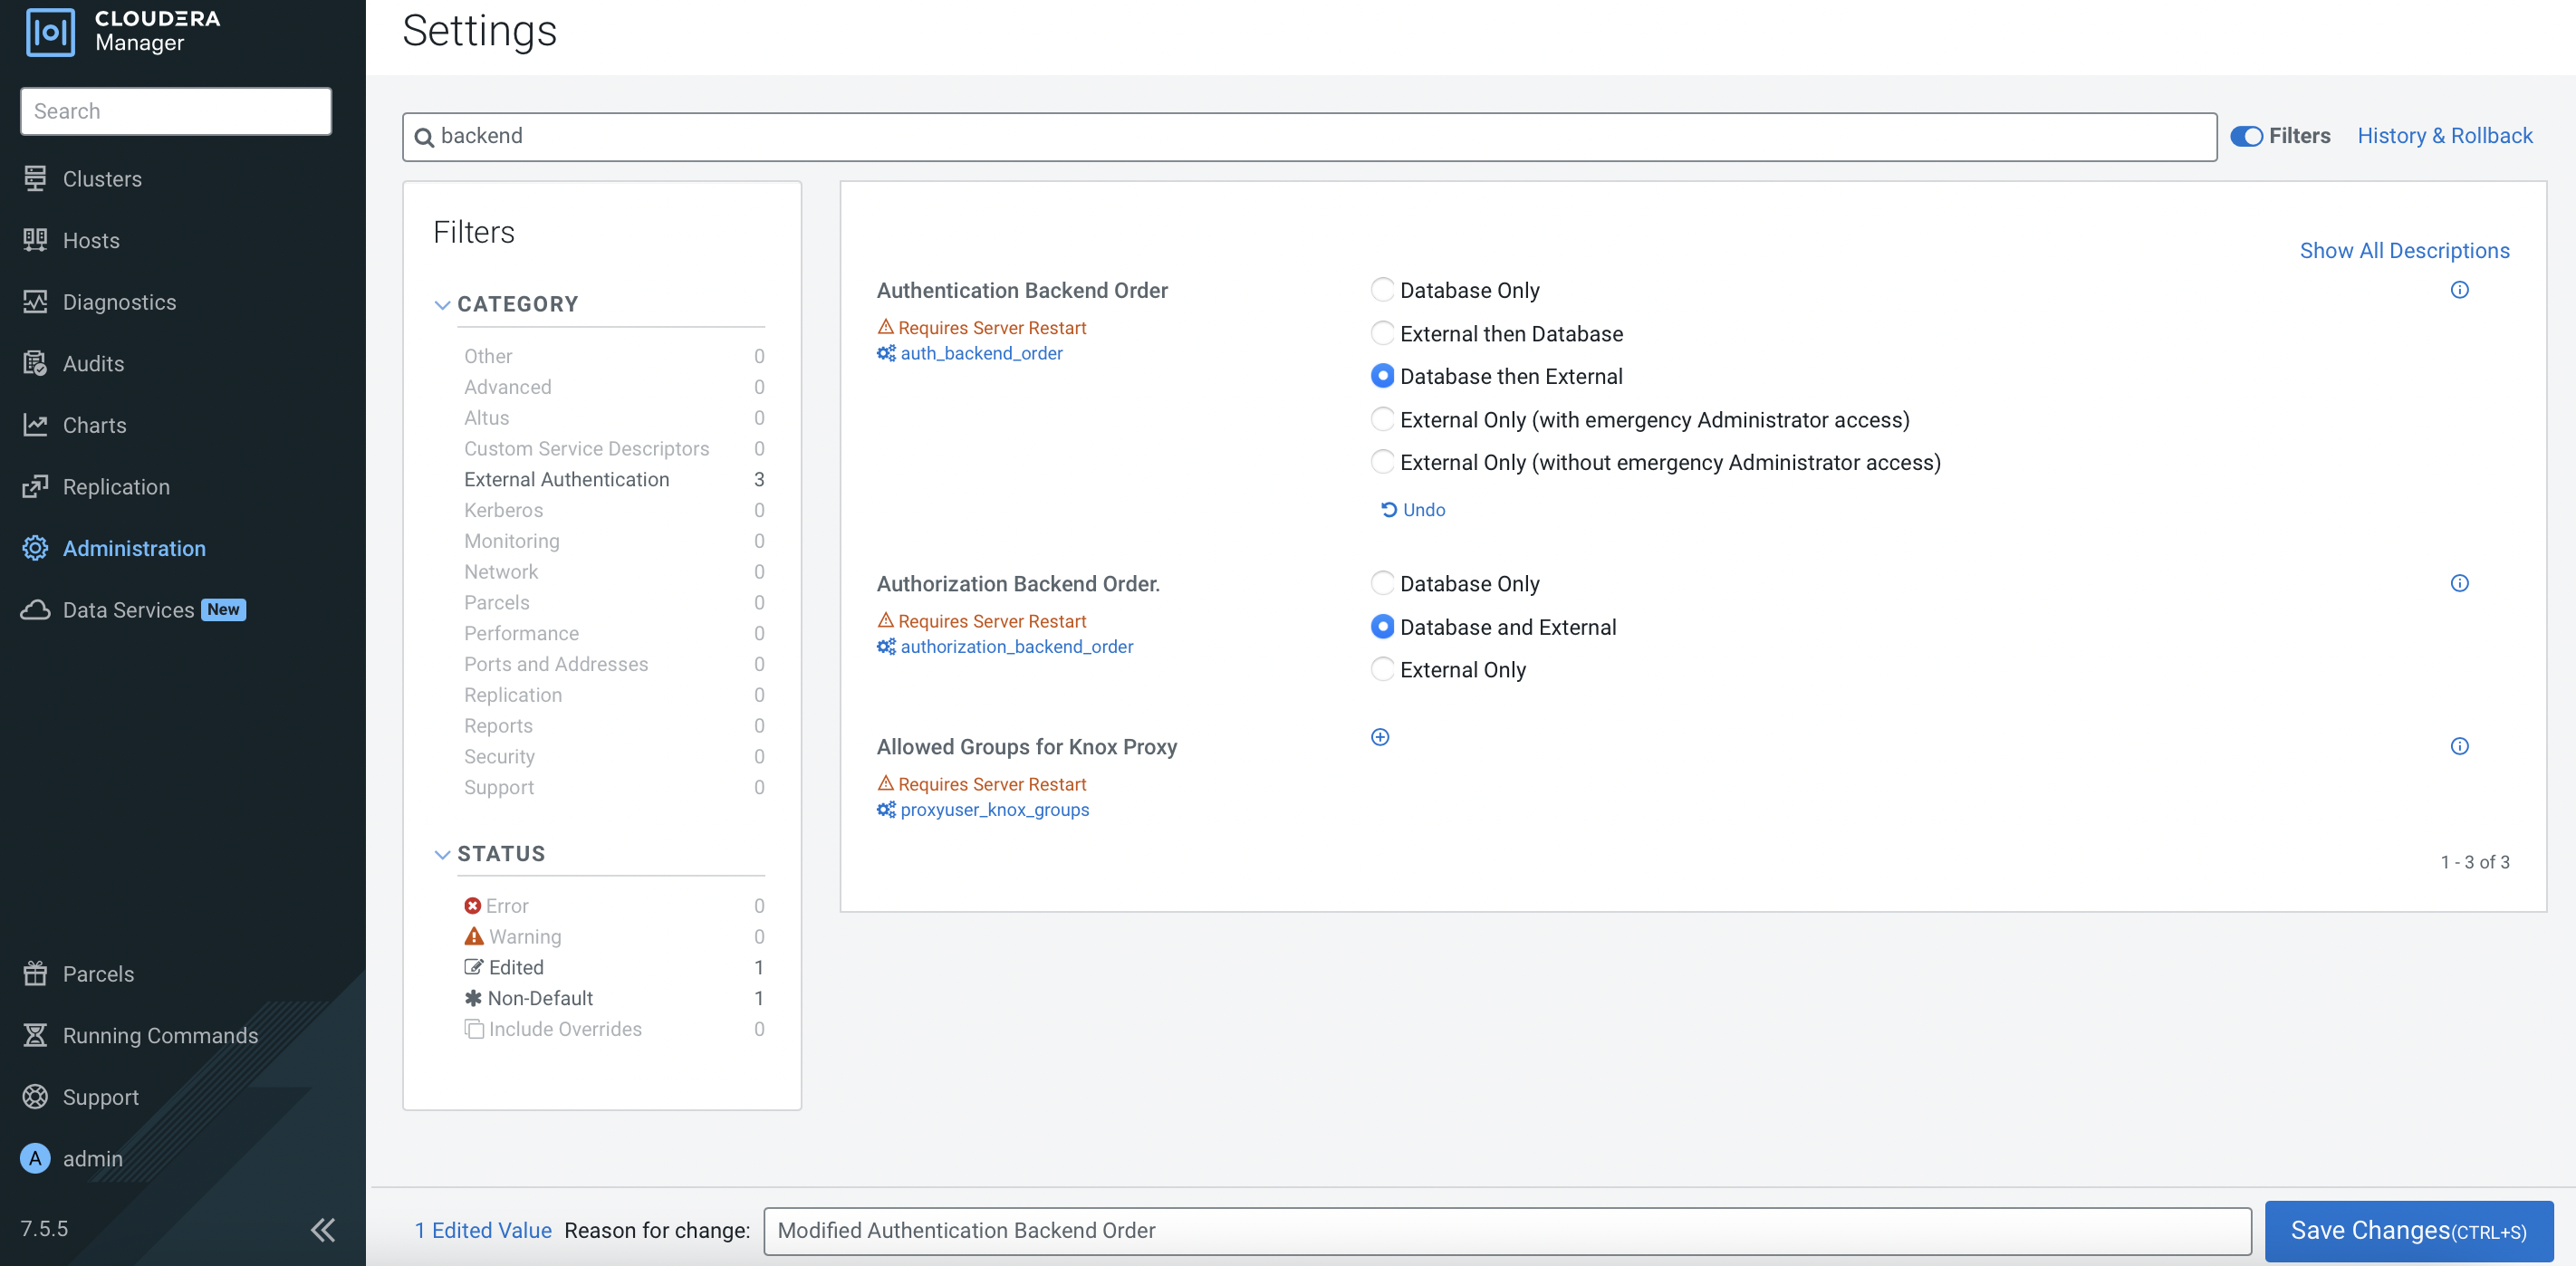Collapse the sidebar with double-chevron icon
The height and width of the screenshot is (1266, 2576).
[322, 1229]
